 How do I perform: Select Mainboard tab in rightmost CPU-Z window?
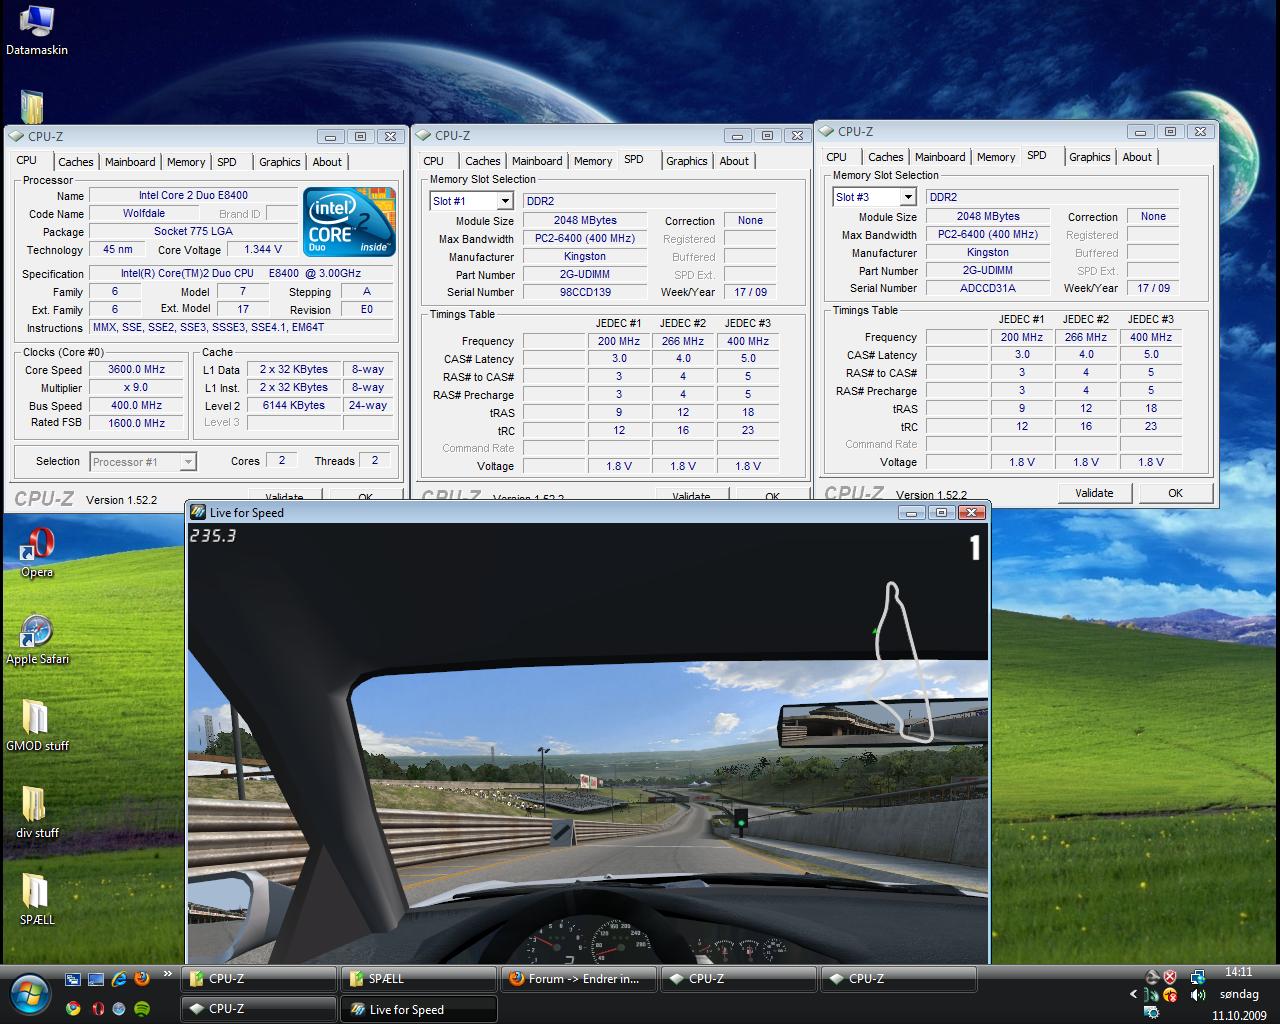(940, 157)
